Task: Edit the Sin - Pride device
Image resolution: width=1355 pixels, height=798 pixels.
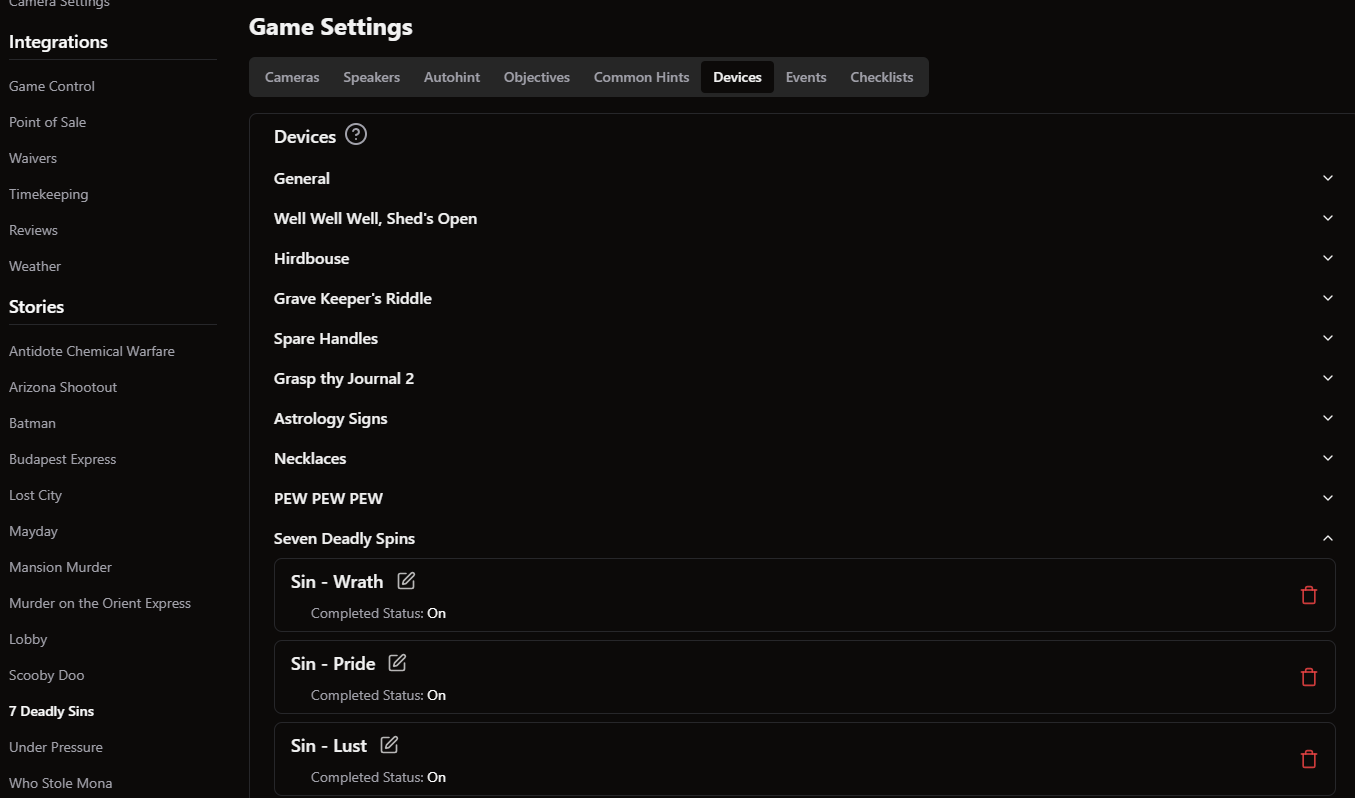Action: [398, 663]
